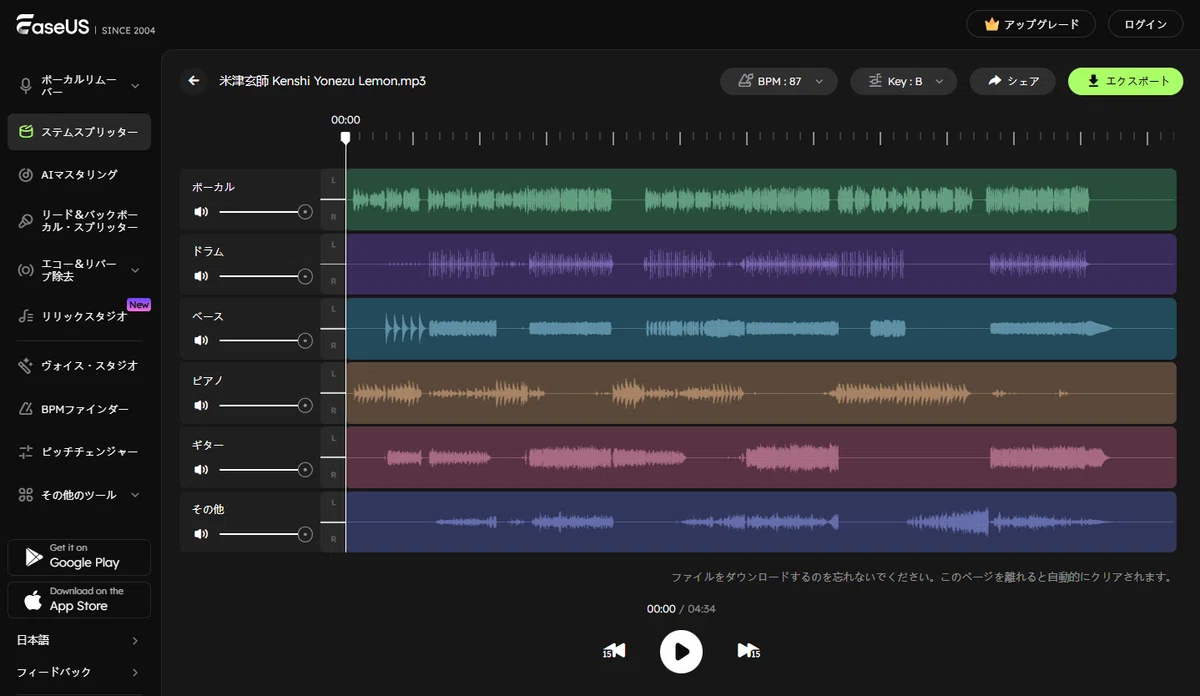
Task: Click the file name Kenshi Yonezu Lemon.mp3
Action: [322, 81]
